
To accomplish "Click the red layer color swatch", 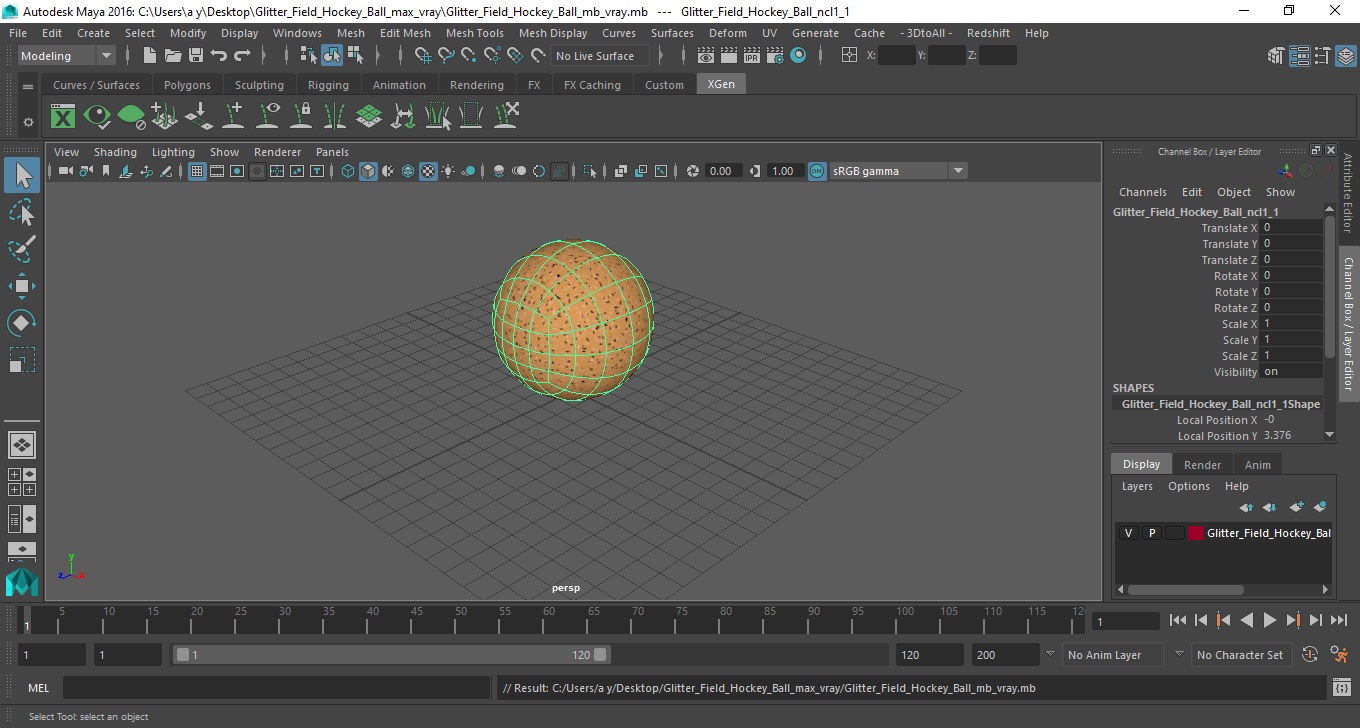I will pos(1196,533).
